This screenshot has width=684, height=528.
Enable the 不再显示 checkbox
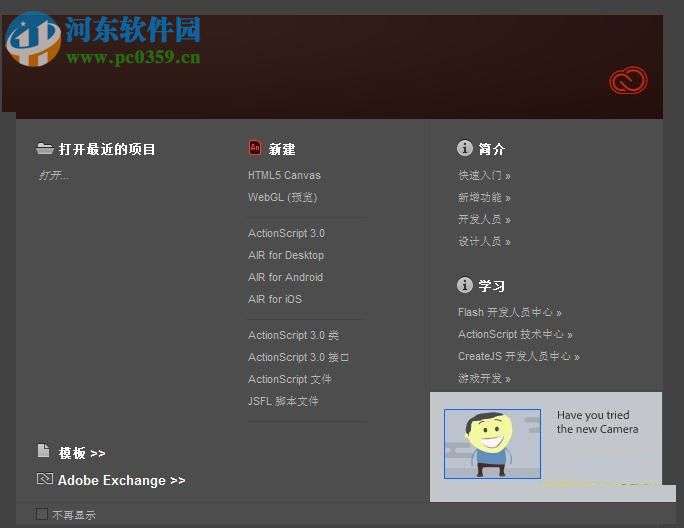(x=42, y=514)
